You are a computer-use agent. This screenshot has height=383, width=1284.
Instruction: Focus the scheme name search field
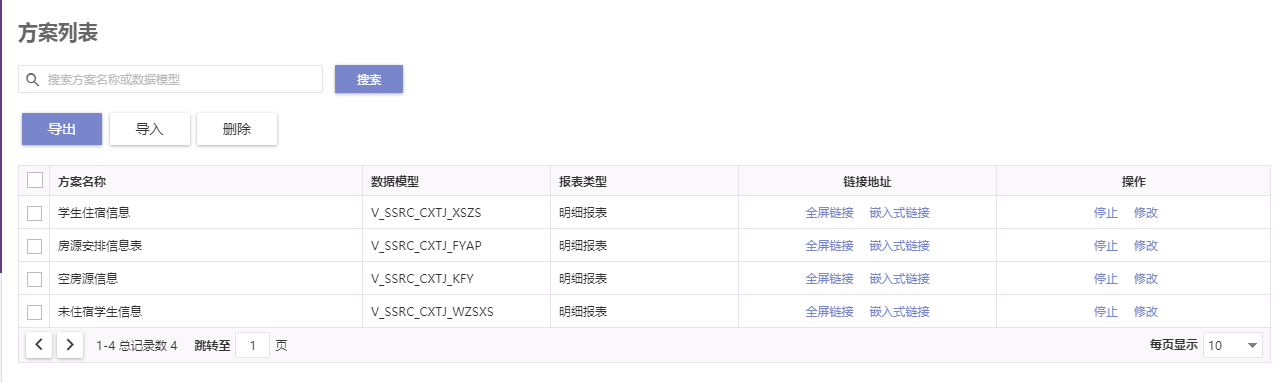tap(171, 79)
